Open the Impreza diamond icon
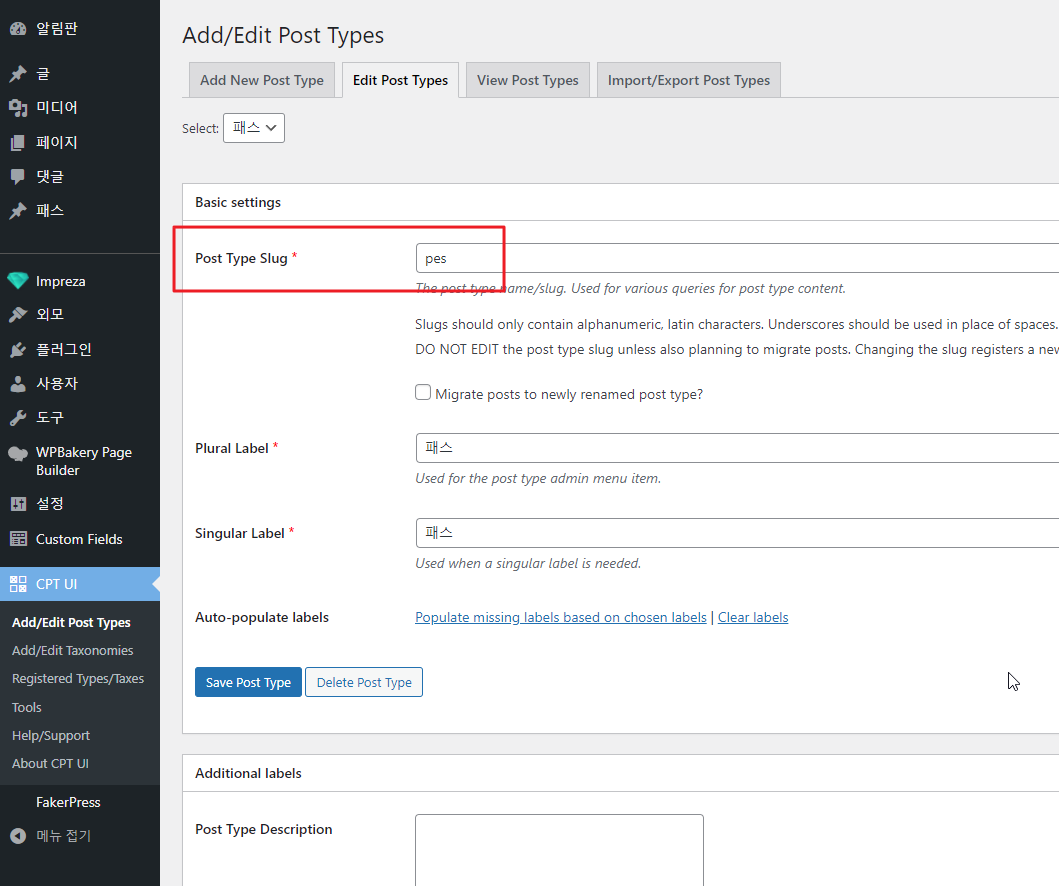 click(18, 281)
